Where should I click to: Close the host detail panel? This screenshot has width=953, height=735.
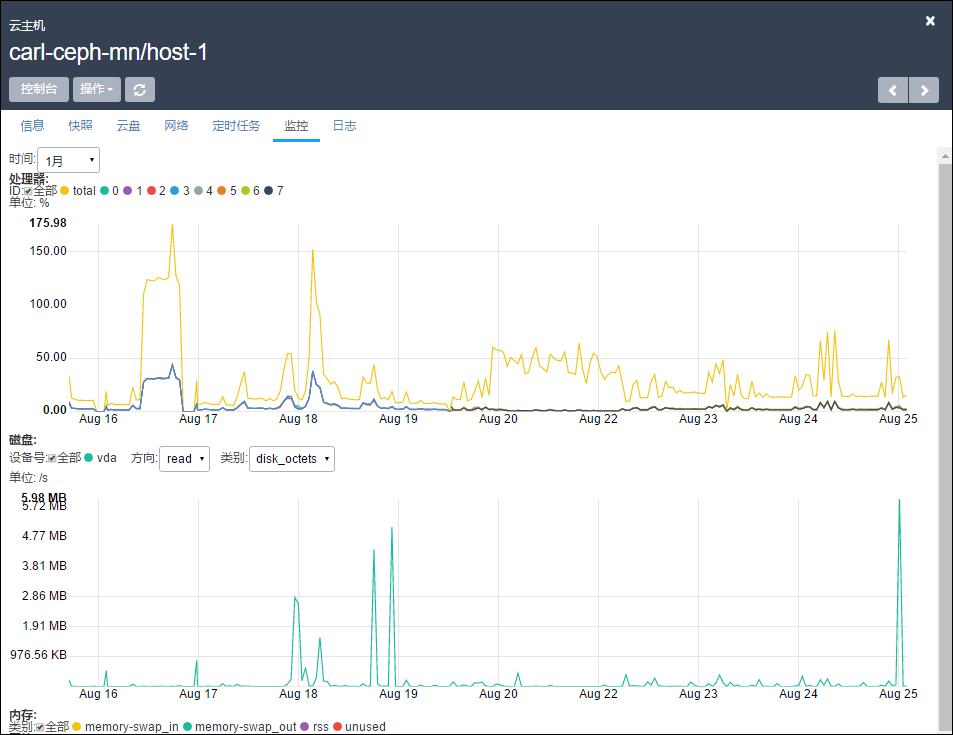(930, 21)
